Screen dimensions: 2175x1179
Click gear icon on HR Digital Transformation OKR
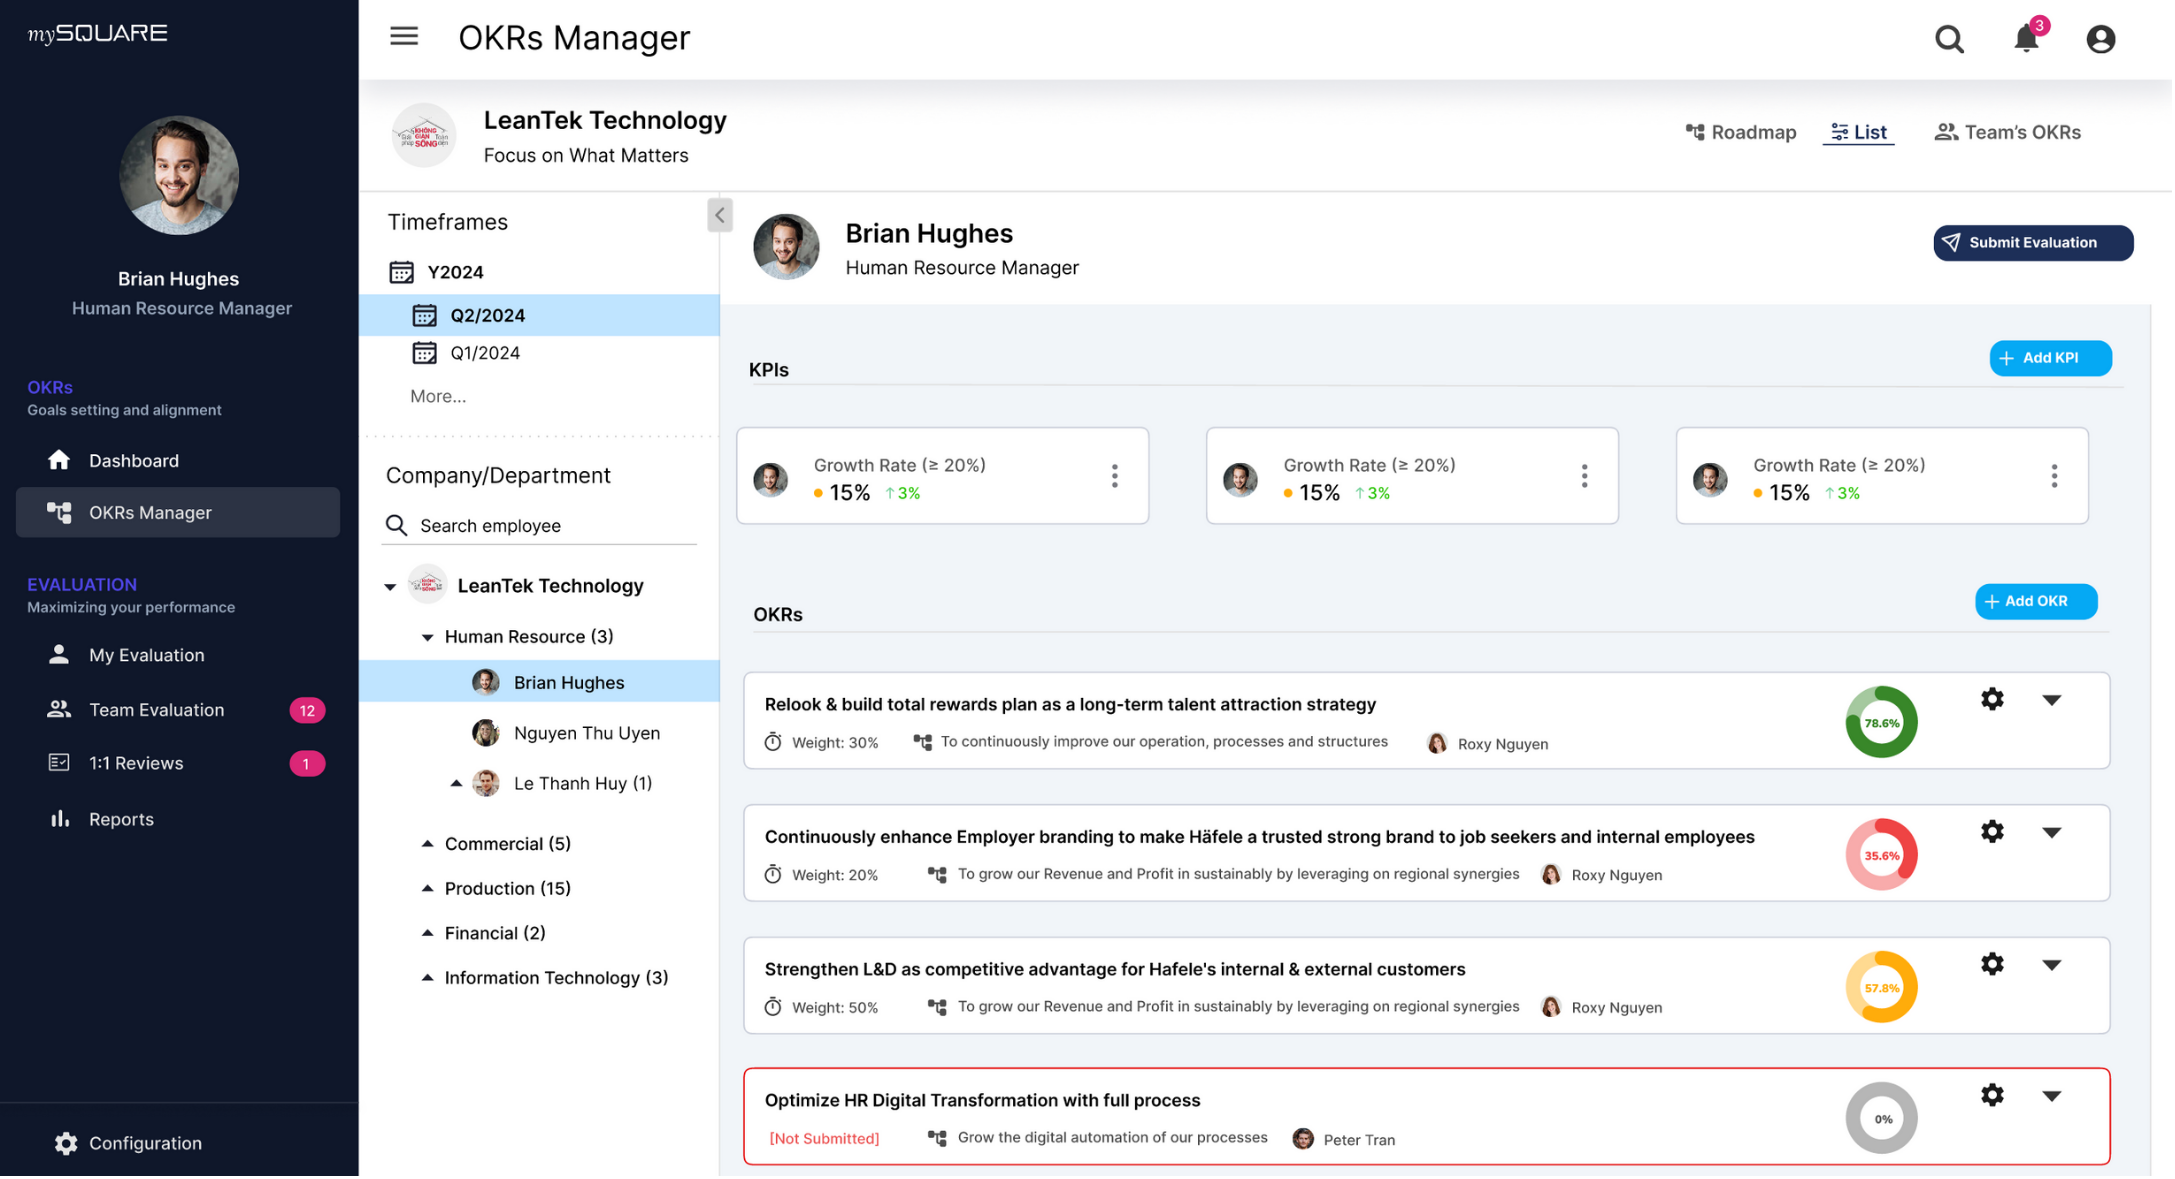pyautogui.click(x=1992, y=1095)
